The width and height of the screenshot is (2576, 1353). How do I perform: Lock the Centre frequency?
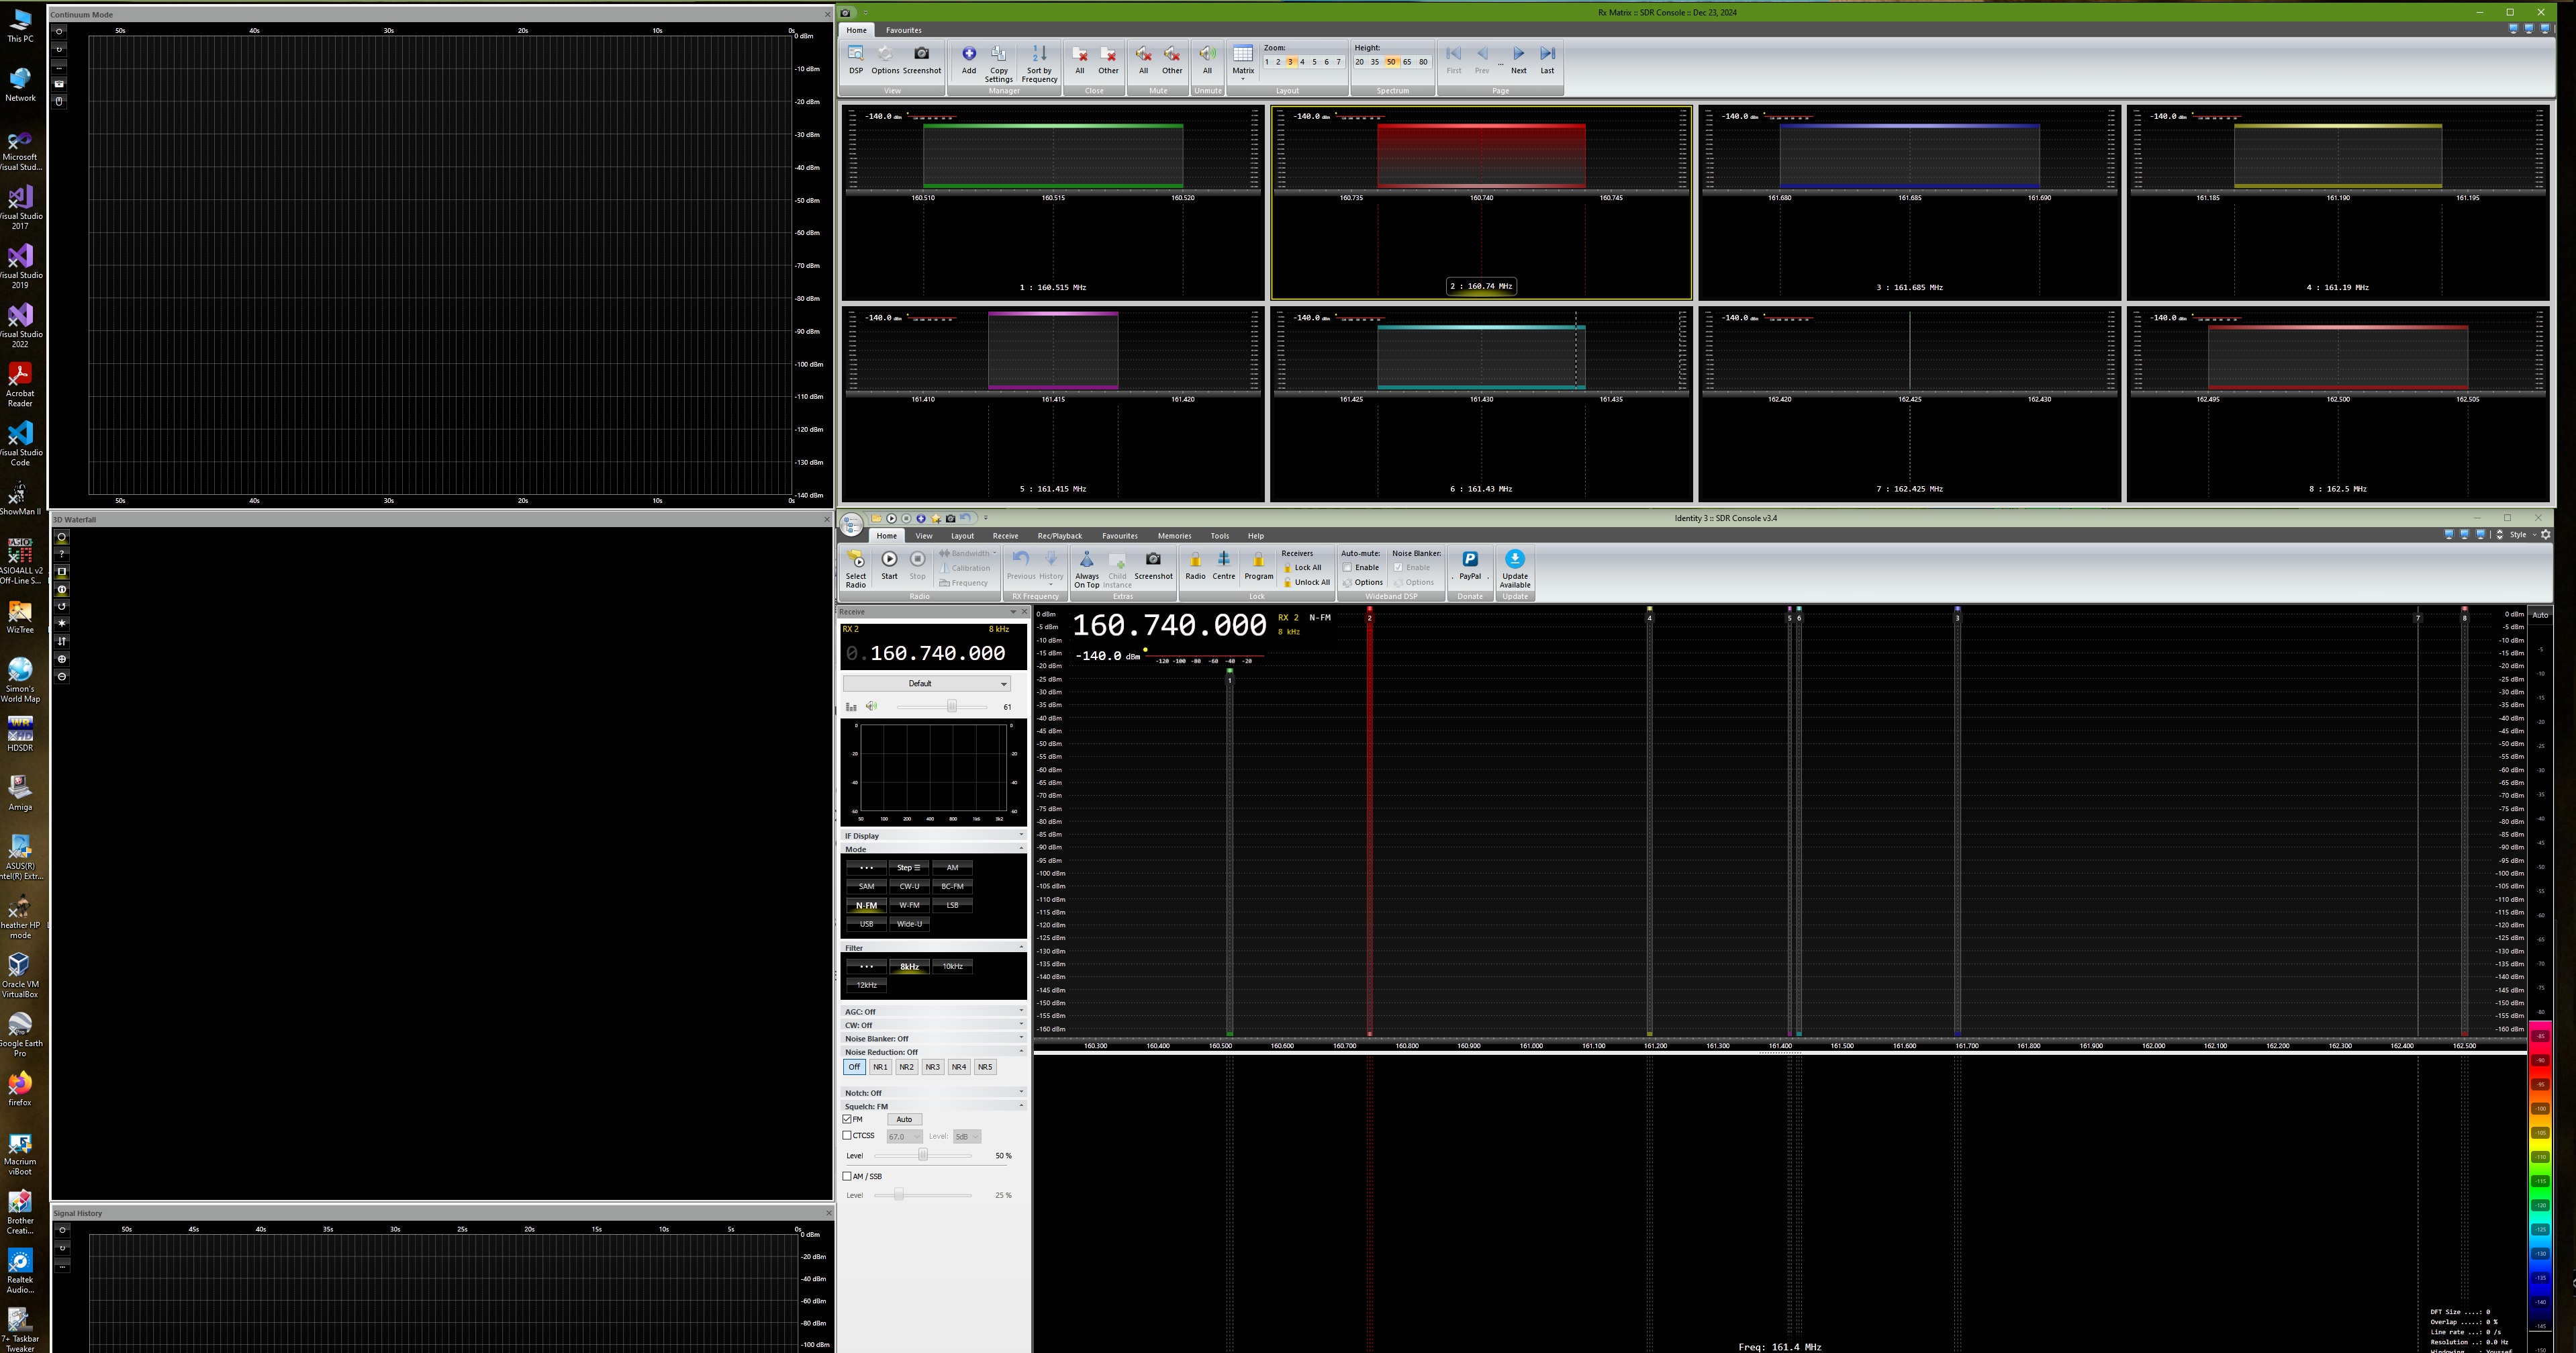[1223, 565]
